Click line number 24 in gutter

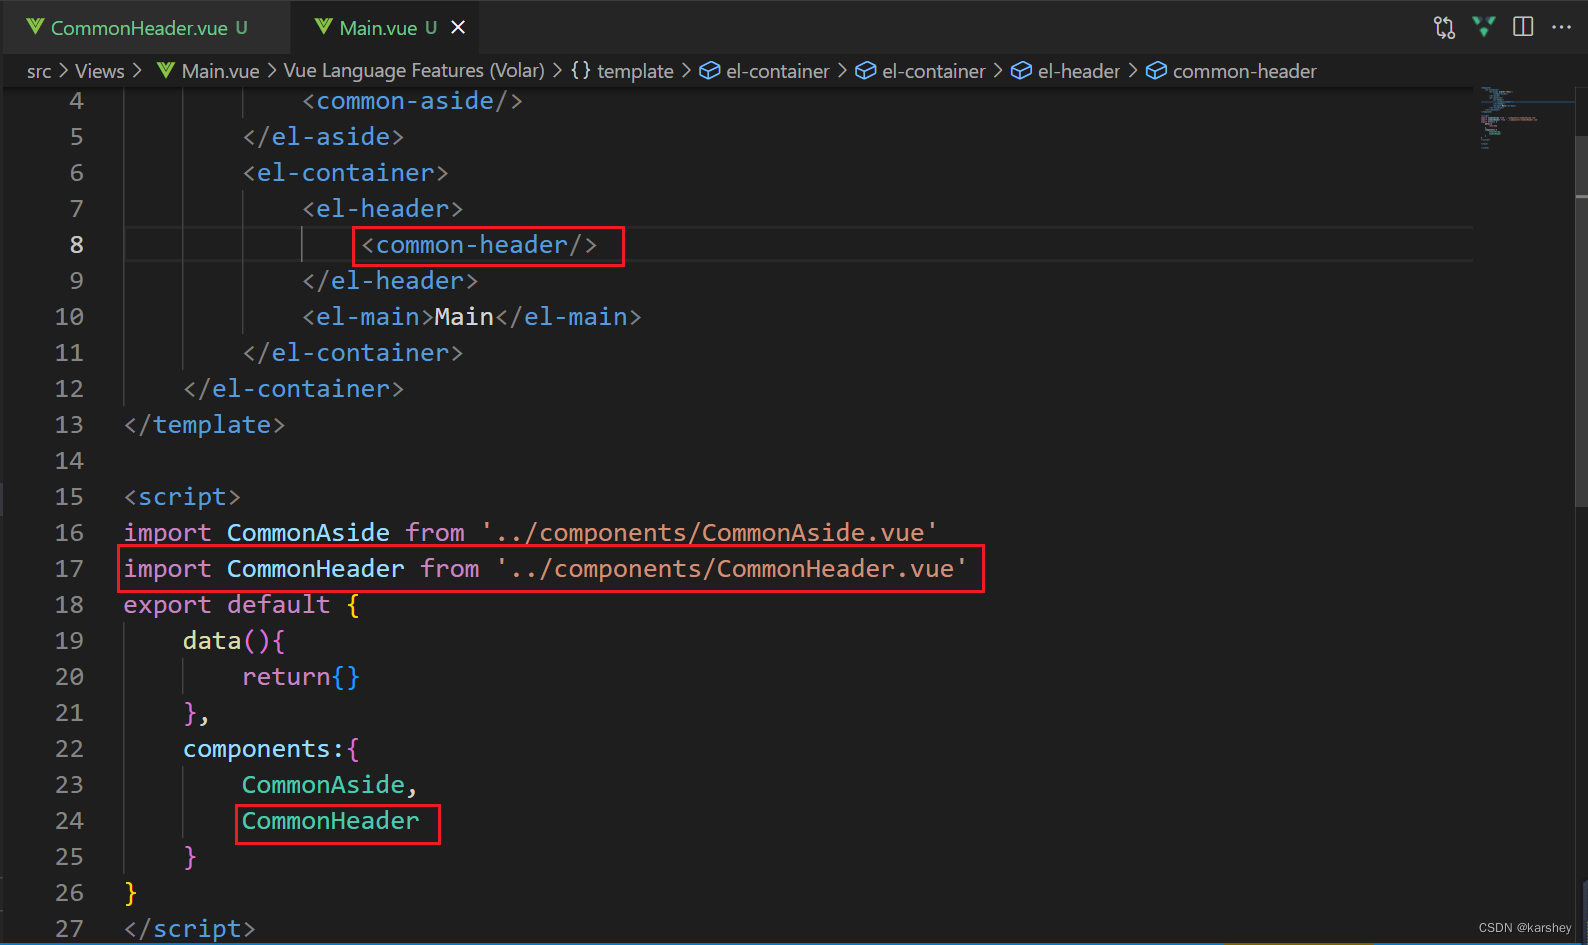click(69, 821)
